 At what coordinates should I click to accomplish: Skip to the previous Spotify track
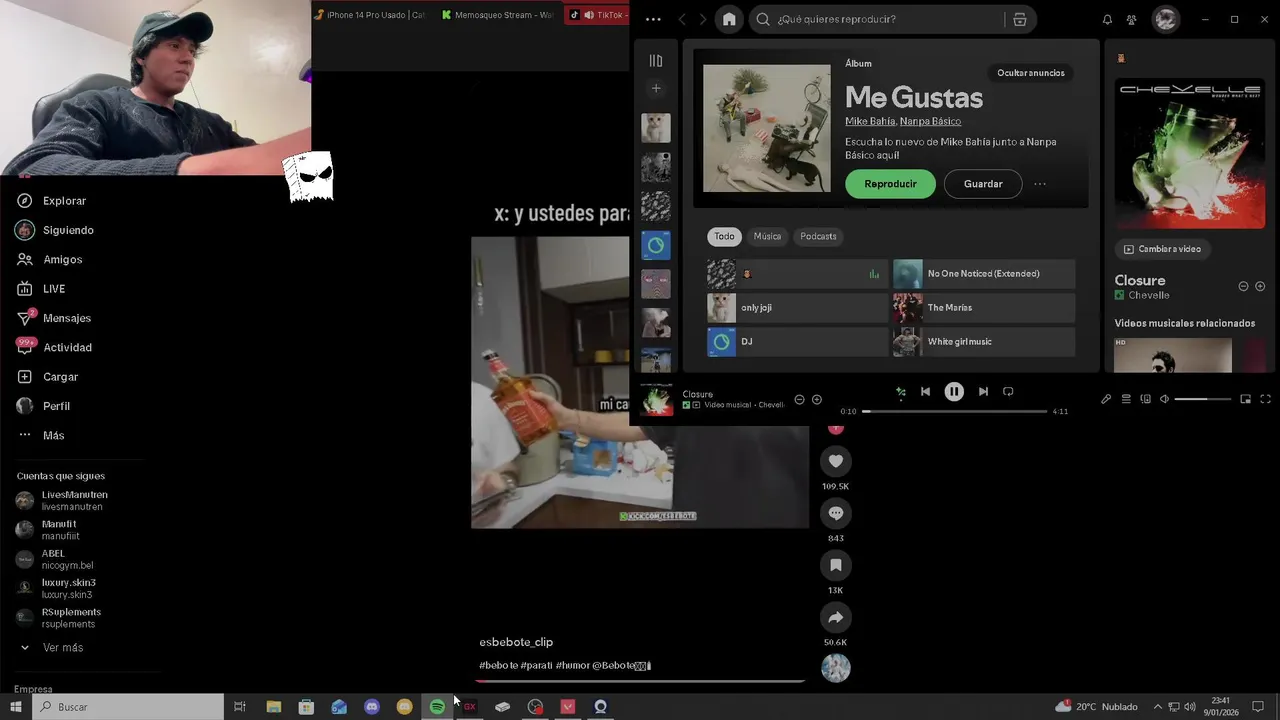(925, 392)
